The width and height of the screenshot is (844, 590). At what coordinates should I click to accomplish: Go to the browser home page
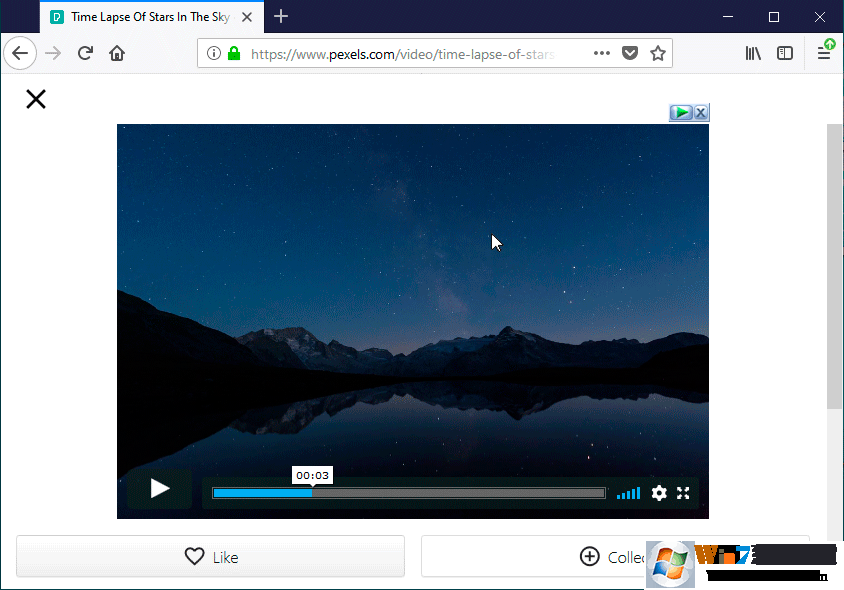(x=118, y=52)
